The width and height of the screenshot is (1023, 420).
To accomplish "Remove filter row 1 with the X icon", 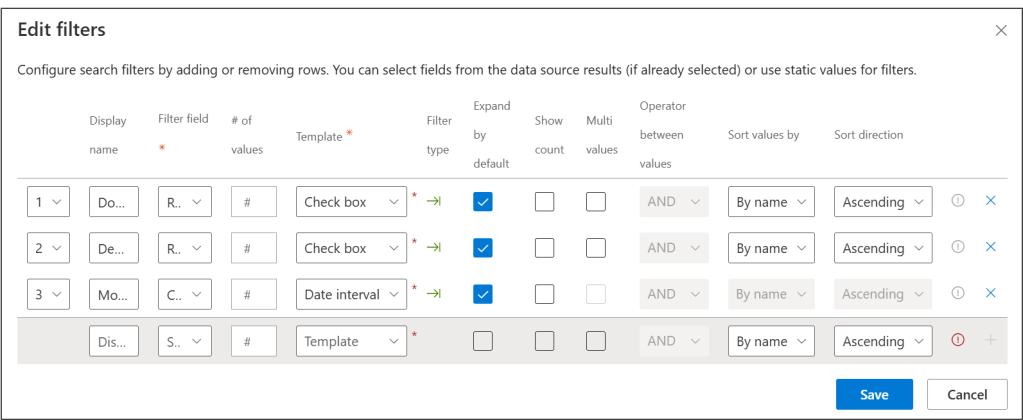I will [991, 201].
